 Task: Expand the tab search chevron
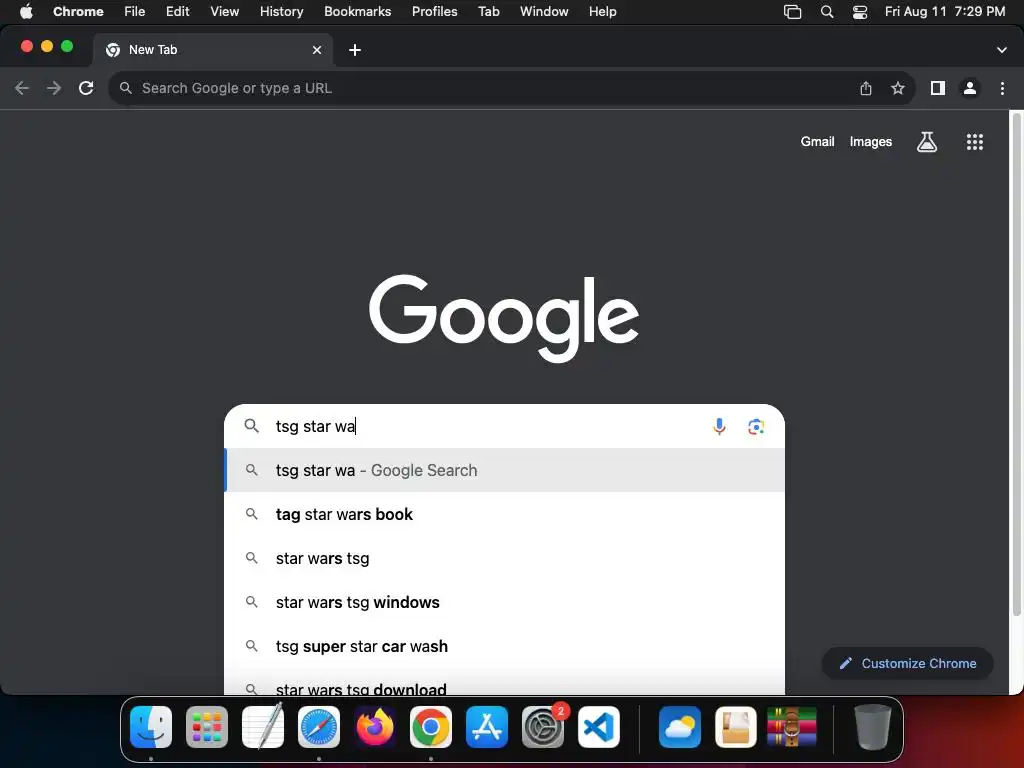click(x=1001, y=50)
